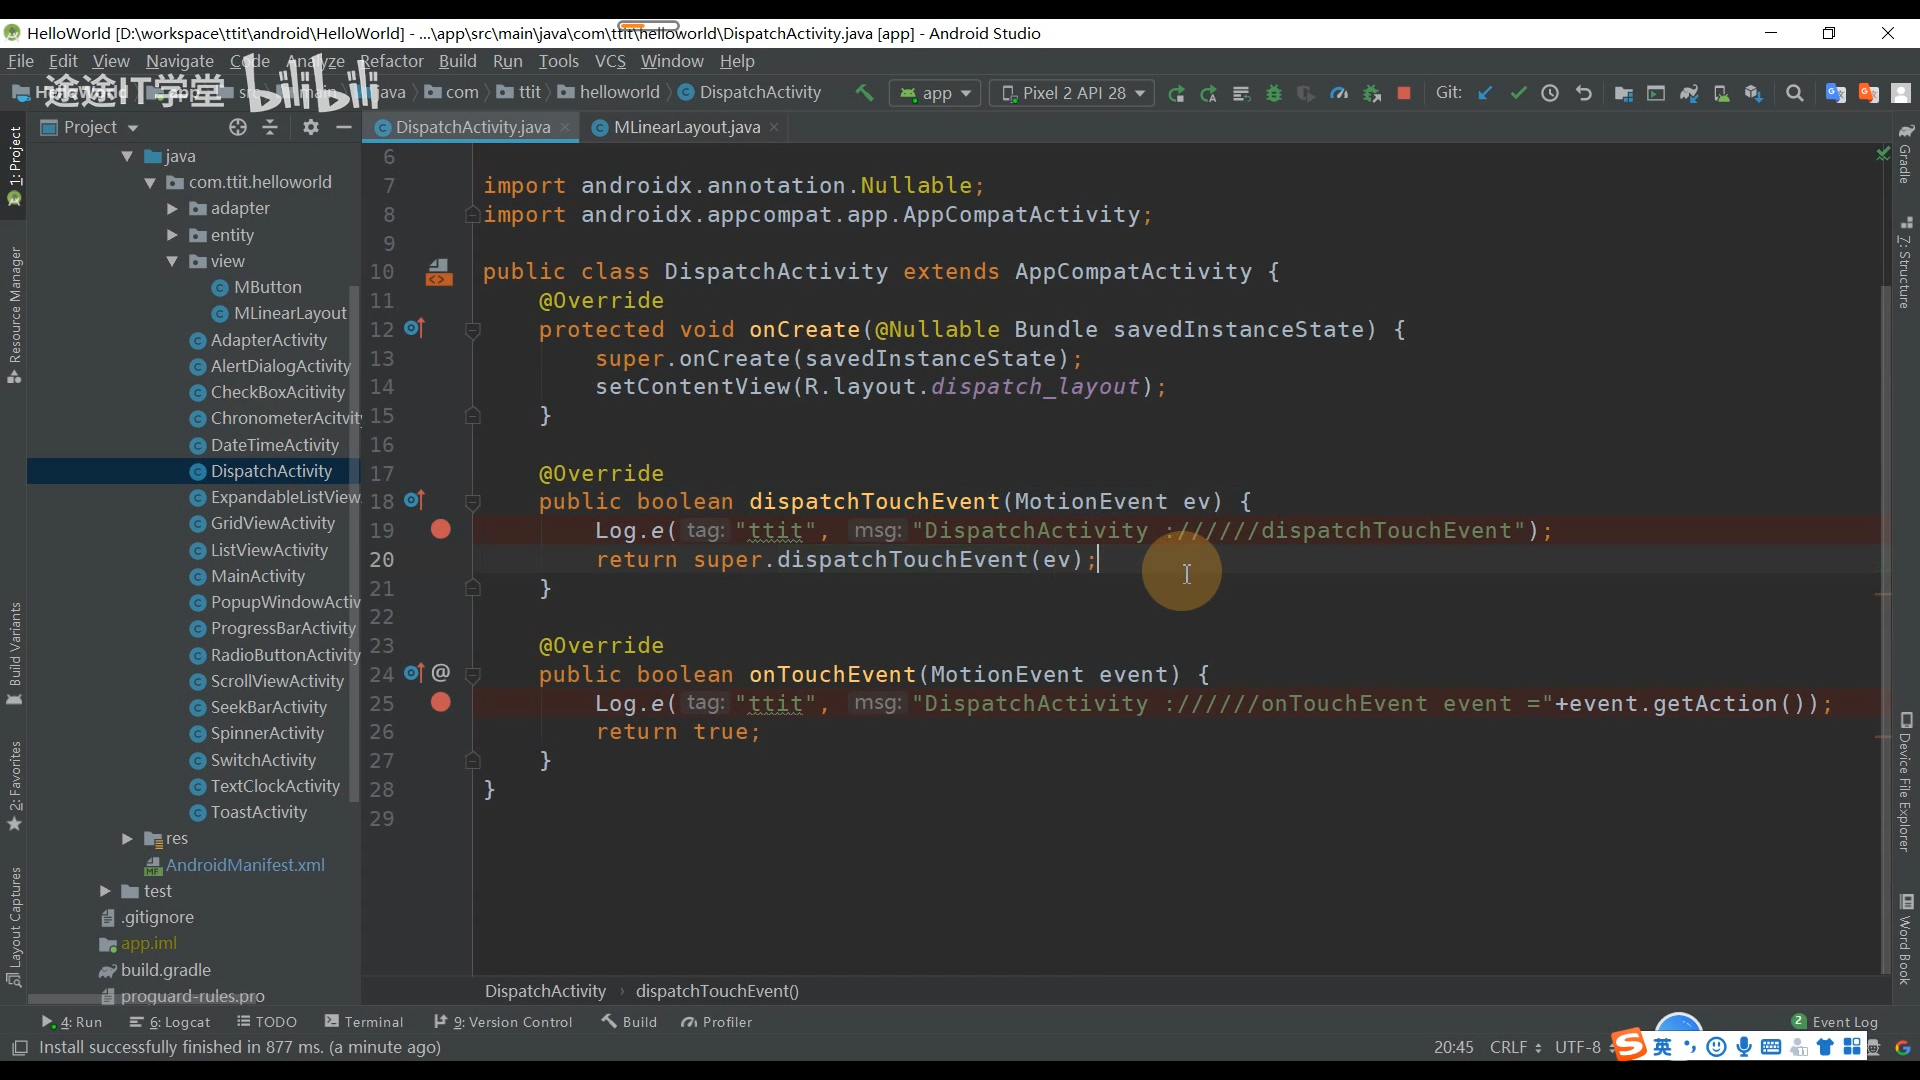Click Apply Changes and Restart Activity icon
This screenshot has width=1920, height=1080.
point(1208,93)
